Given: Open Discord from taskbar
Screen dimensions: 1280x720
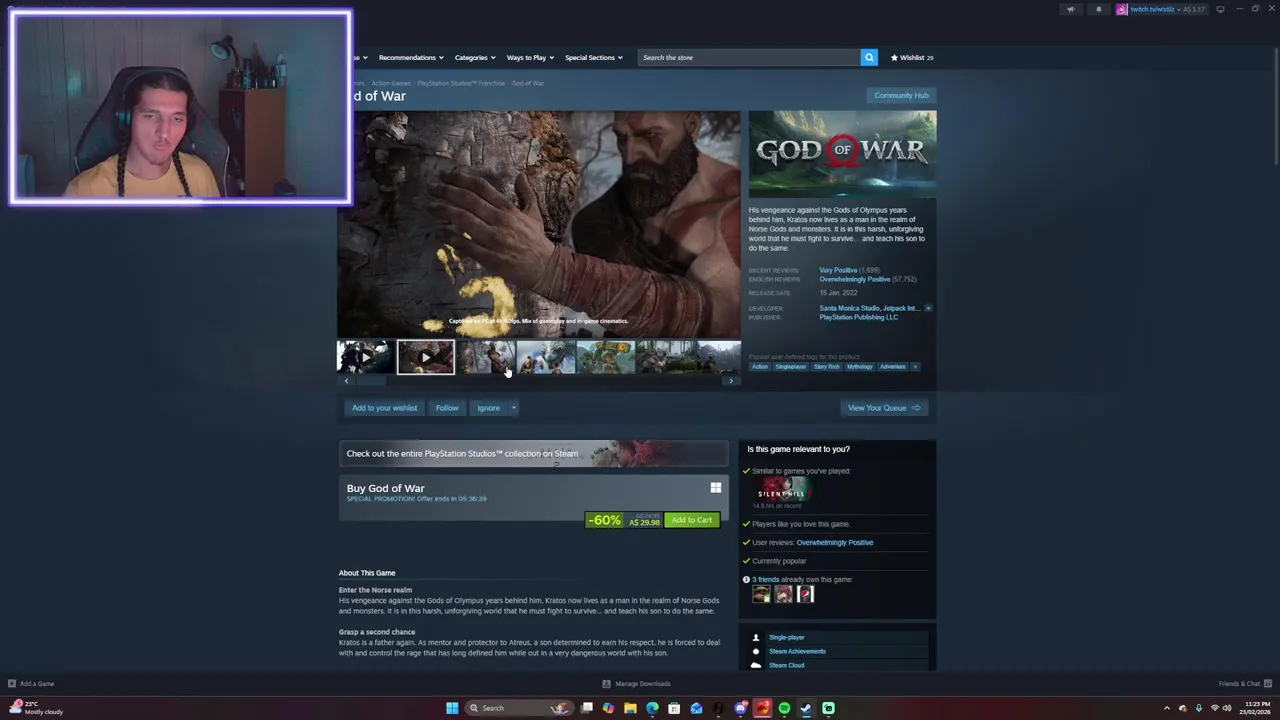Looking at the screenshot, I should (x=740, y=708).
